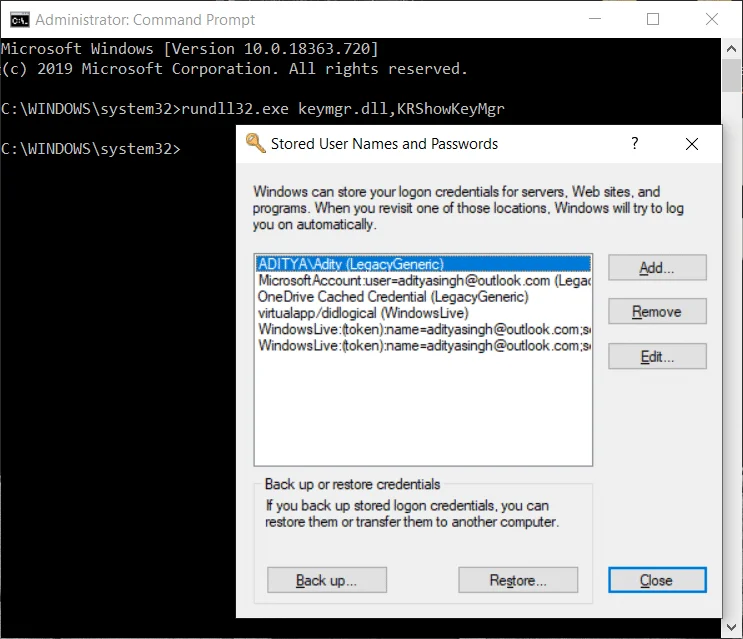This screenshot has width=743, height=639.
Task: Select virtualapp/didlogical (WindowsLive) entry
Action: pyautogui.click(x=423, y=313)
